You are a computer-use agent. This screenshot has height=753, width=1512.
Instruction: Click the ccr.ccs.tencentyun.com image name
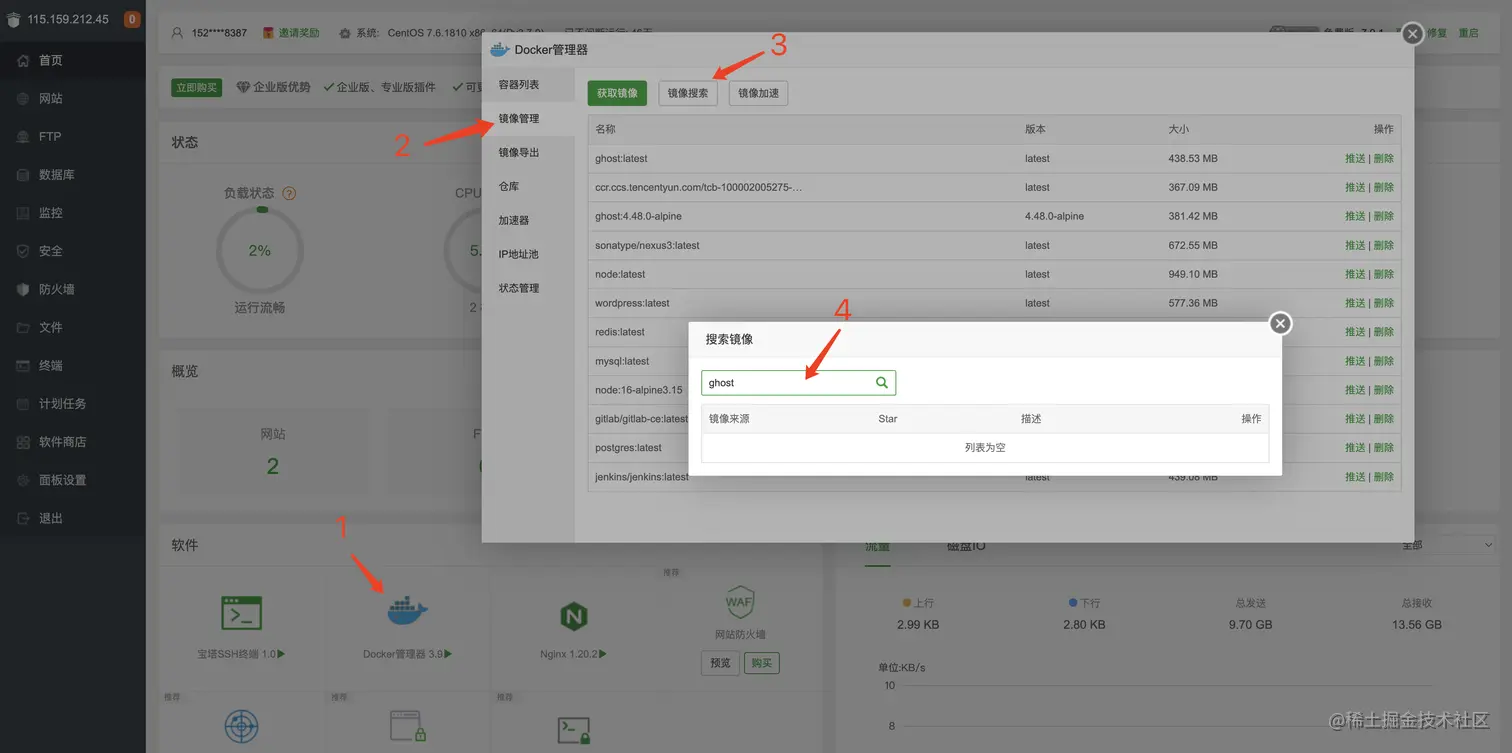(699, 187)
